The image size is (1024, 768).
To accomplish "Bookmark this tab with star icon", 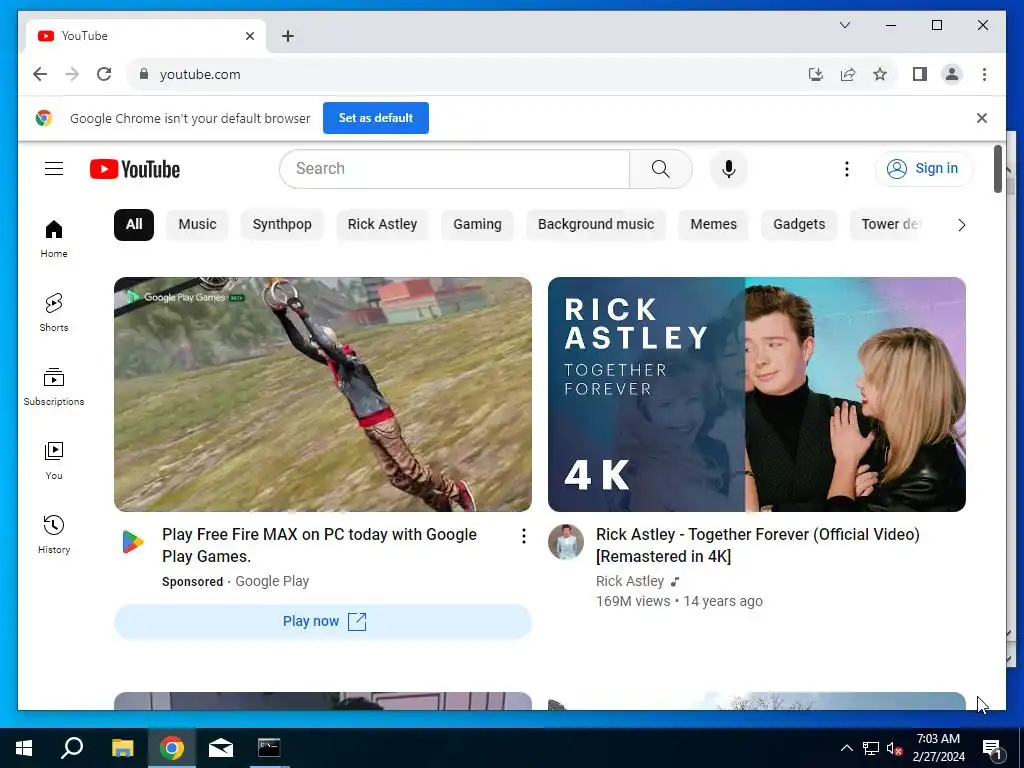I will tap(880, 74).
